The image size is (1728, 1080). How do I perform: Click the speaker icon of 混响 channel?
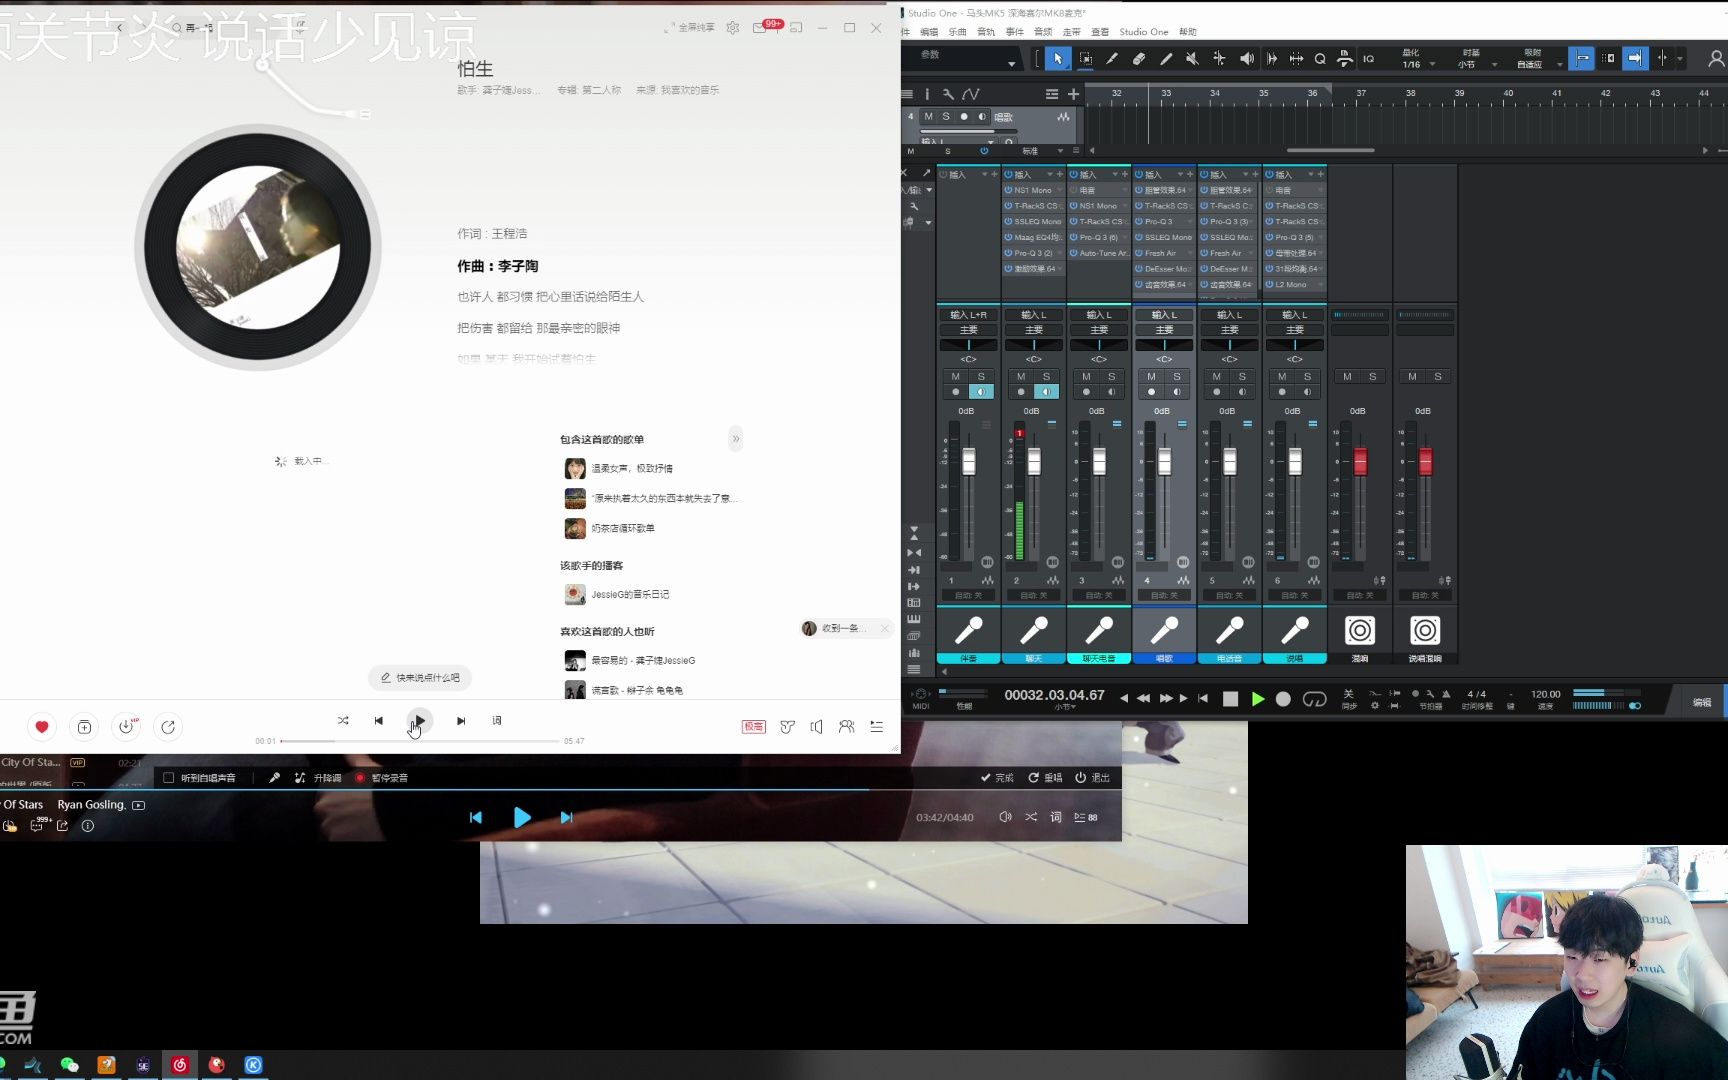click(1360, 630)
